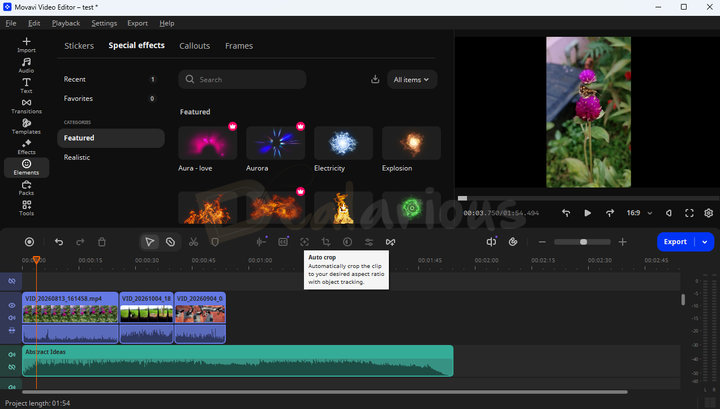
Task: Zoom in the timeline with the plus button
Action: coord(623,242)
